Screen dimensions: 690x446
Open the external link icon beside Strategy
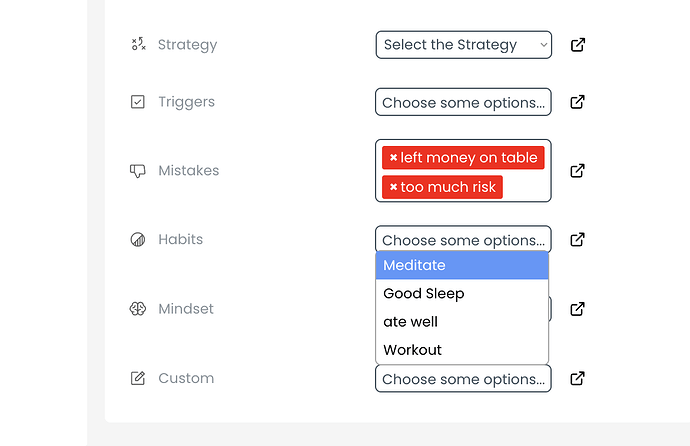(x=577, y=45)
